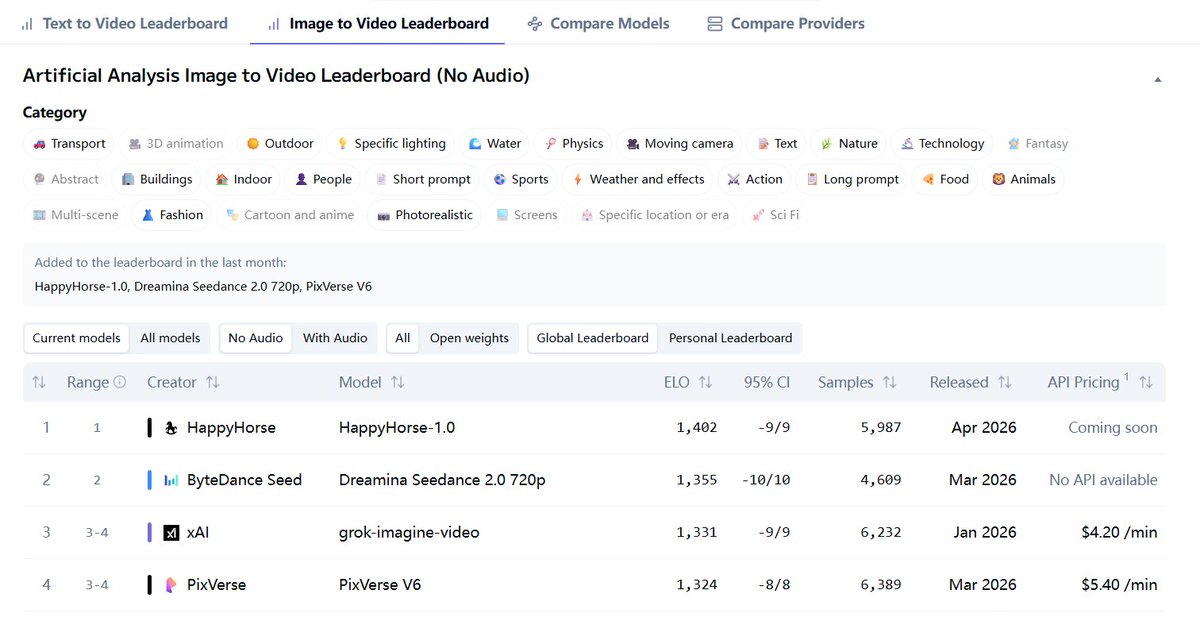Pick the Abstract category chip
This screenshot has width=1200, height=617.
pos(66,179)
